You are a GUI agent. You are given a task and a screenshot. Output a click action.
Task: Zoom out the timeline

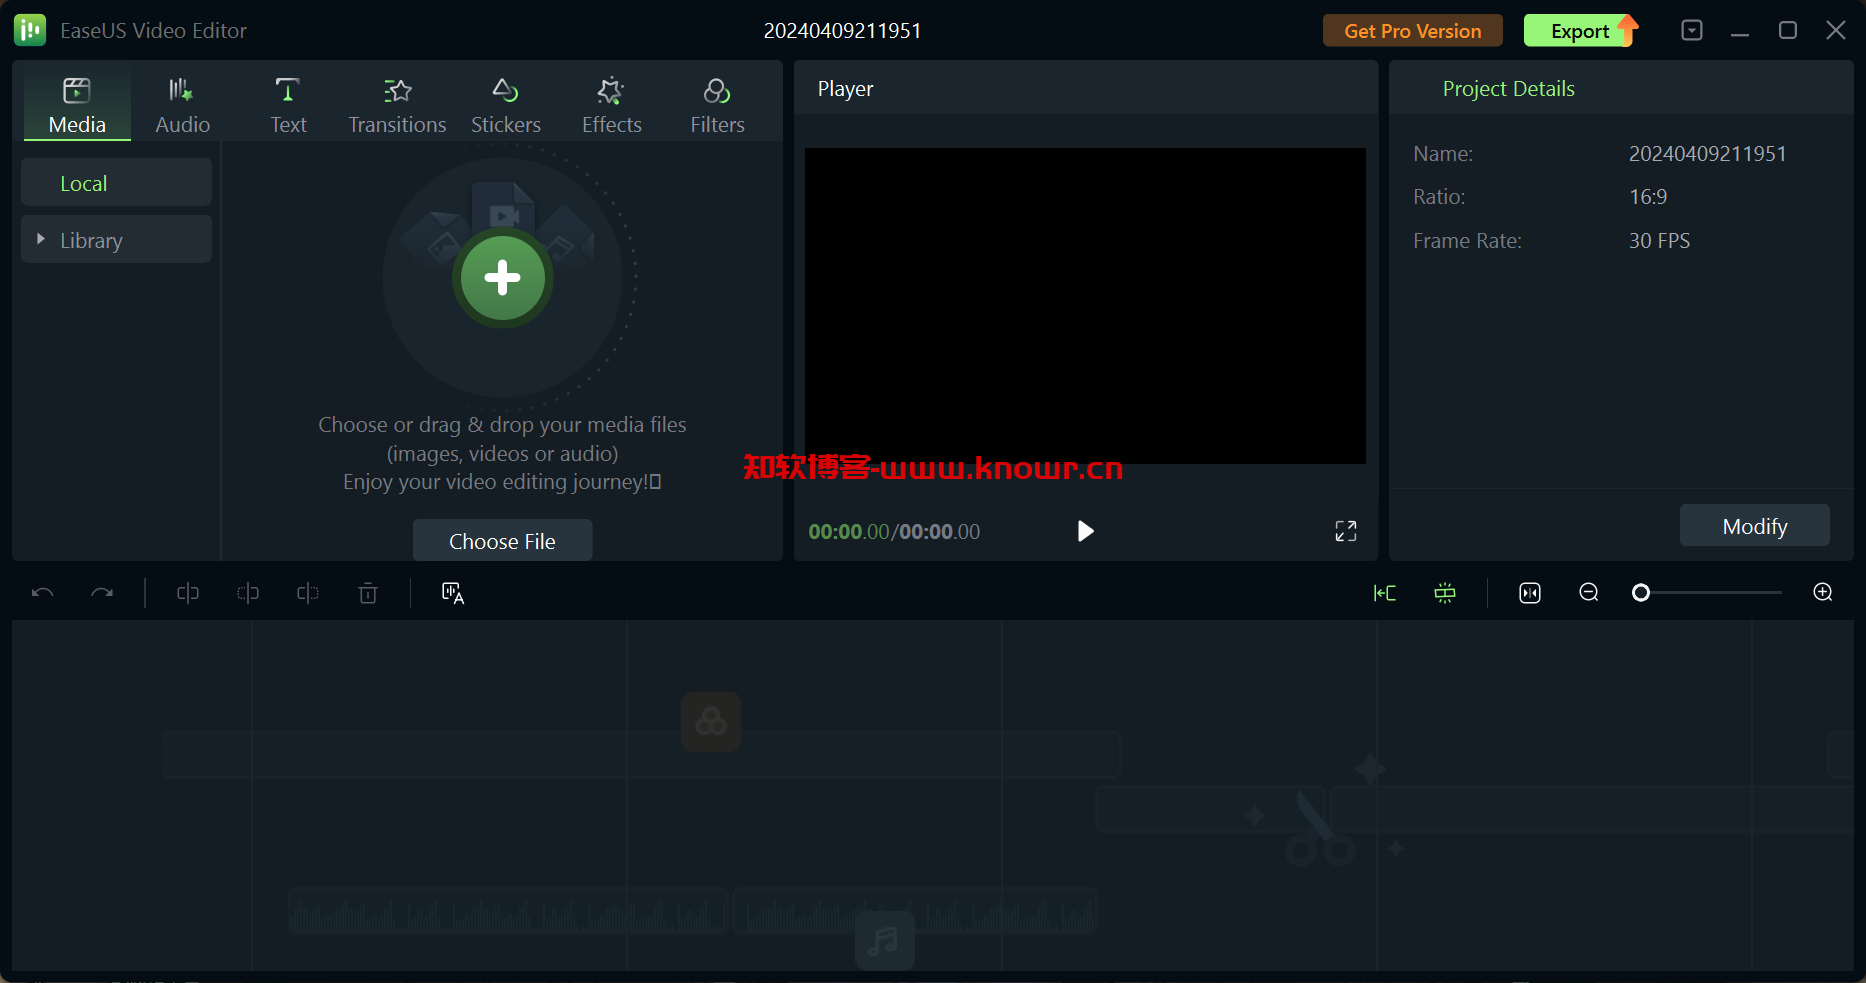(x=1589, y=592)
